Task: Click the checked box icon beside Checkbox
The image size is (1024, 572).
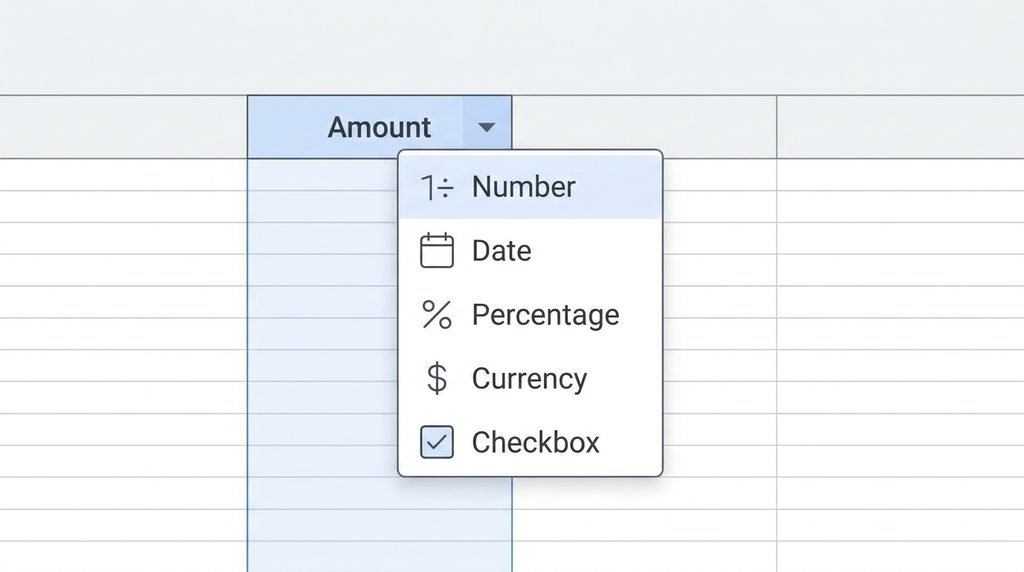Action: click(436, 442)
